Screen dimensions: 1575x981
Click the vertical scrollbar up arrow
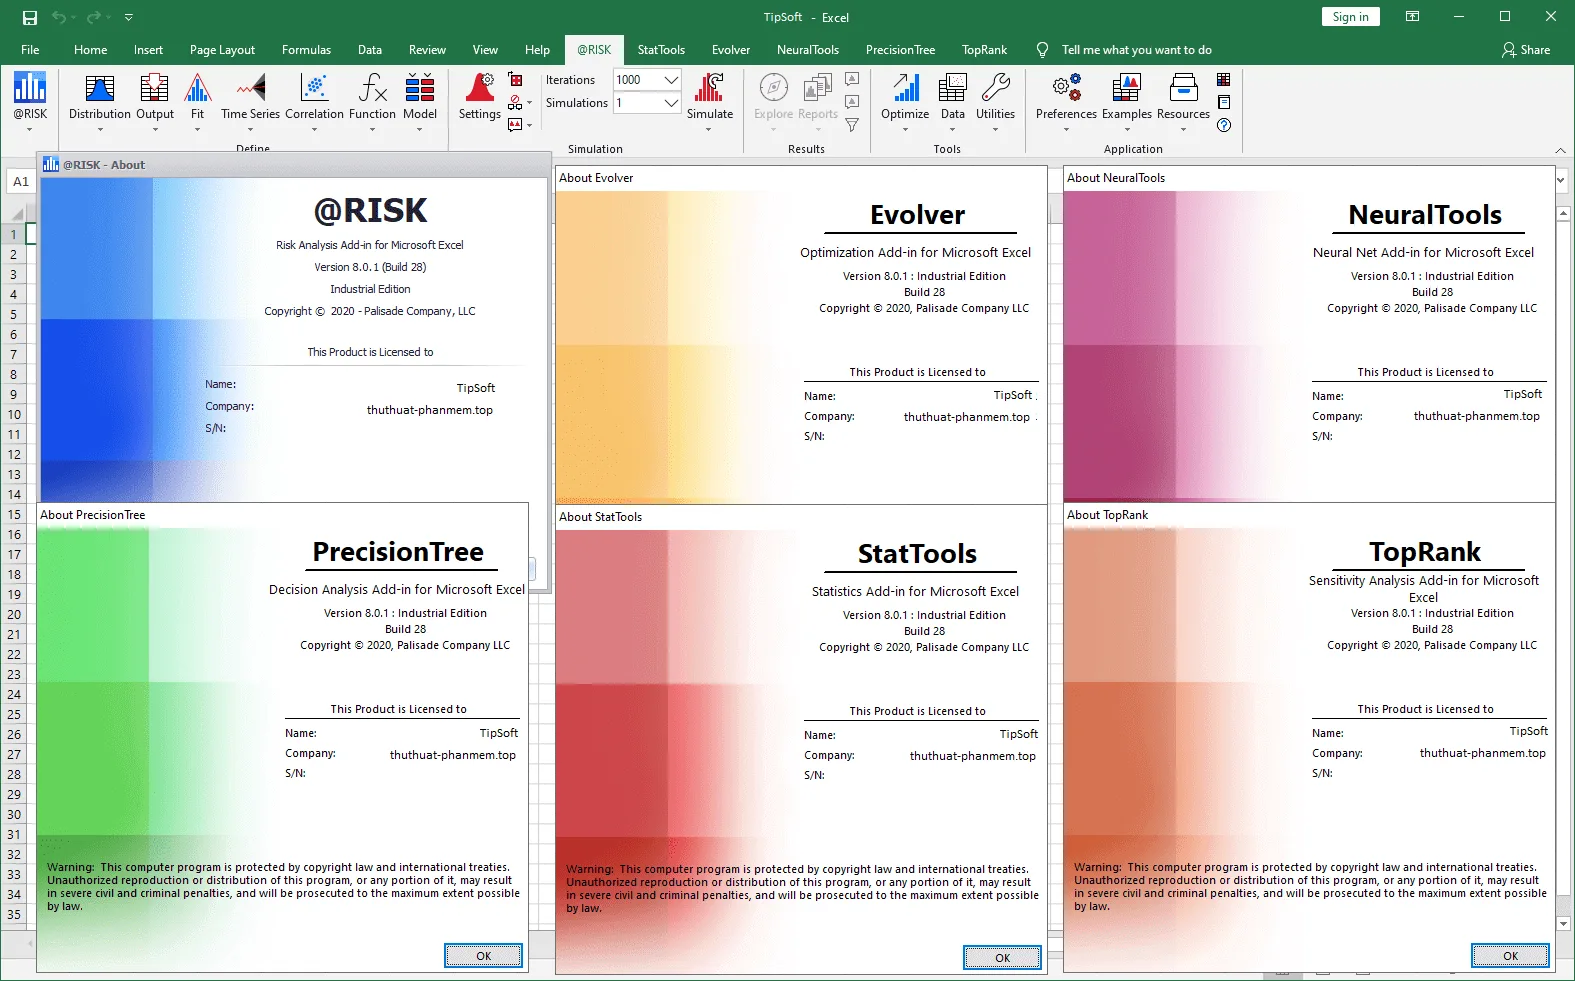click(1564, 213)
